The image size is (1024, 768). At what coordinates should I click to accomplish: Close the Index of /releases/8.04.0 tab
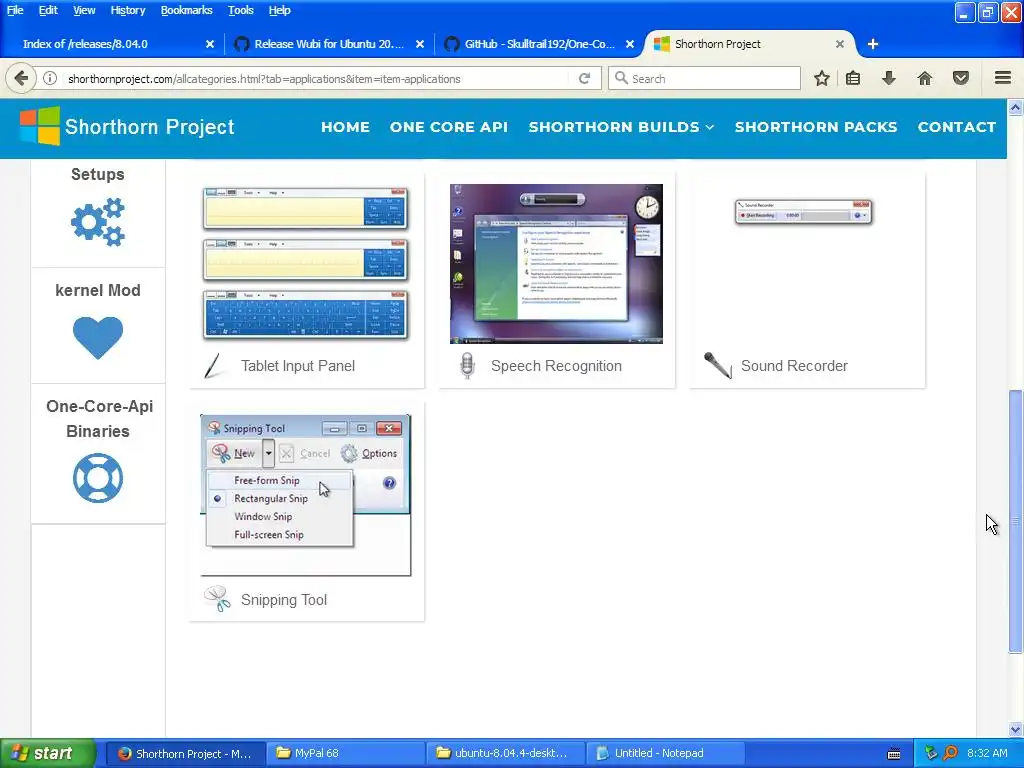point(210,44)
